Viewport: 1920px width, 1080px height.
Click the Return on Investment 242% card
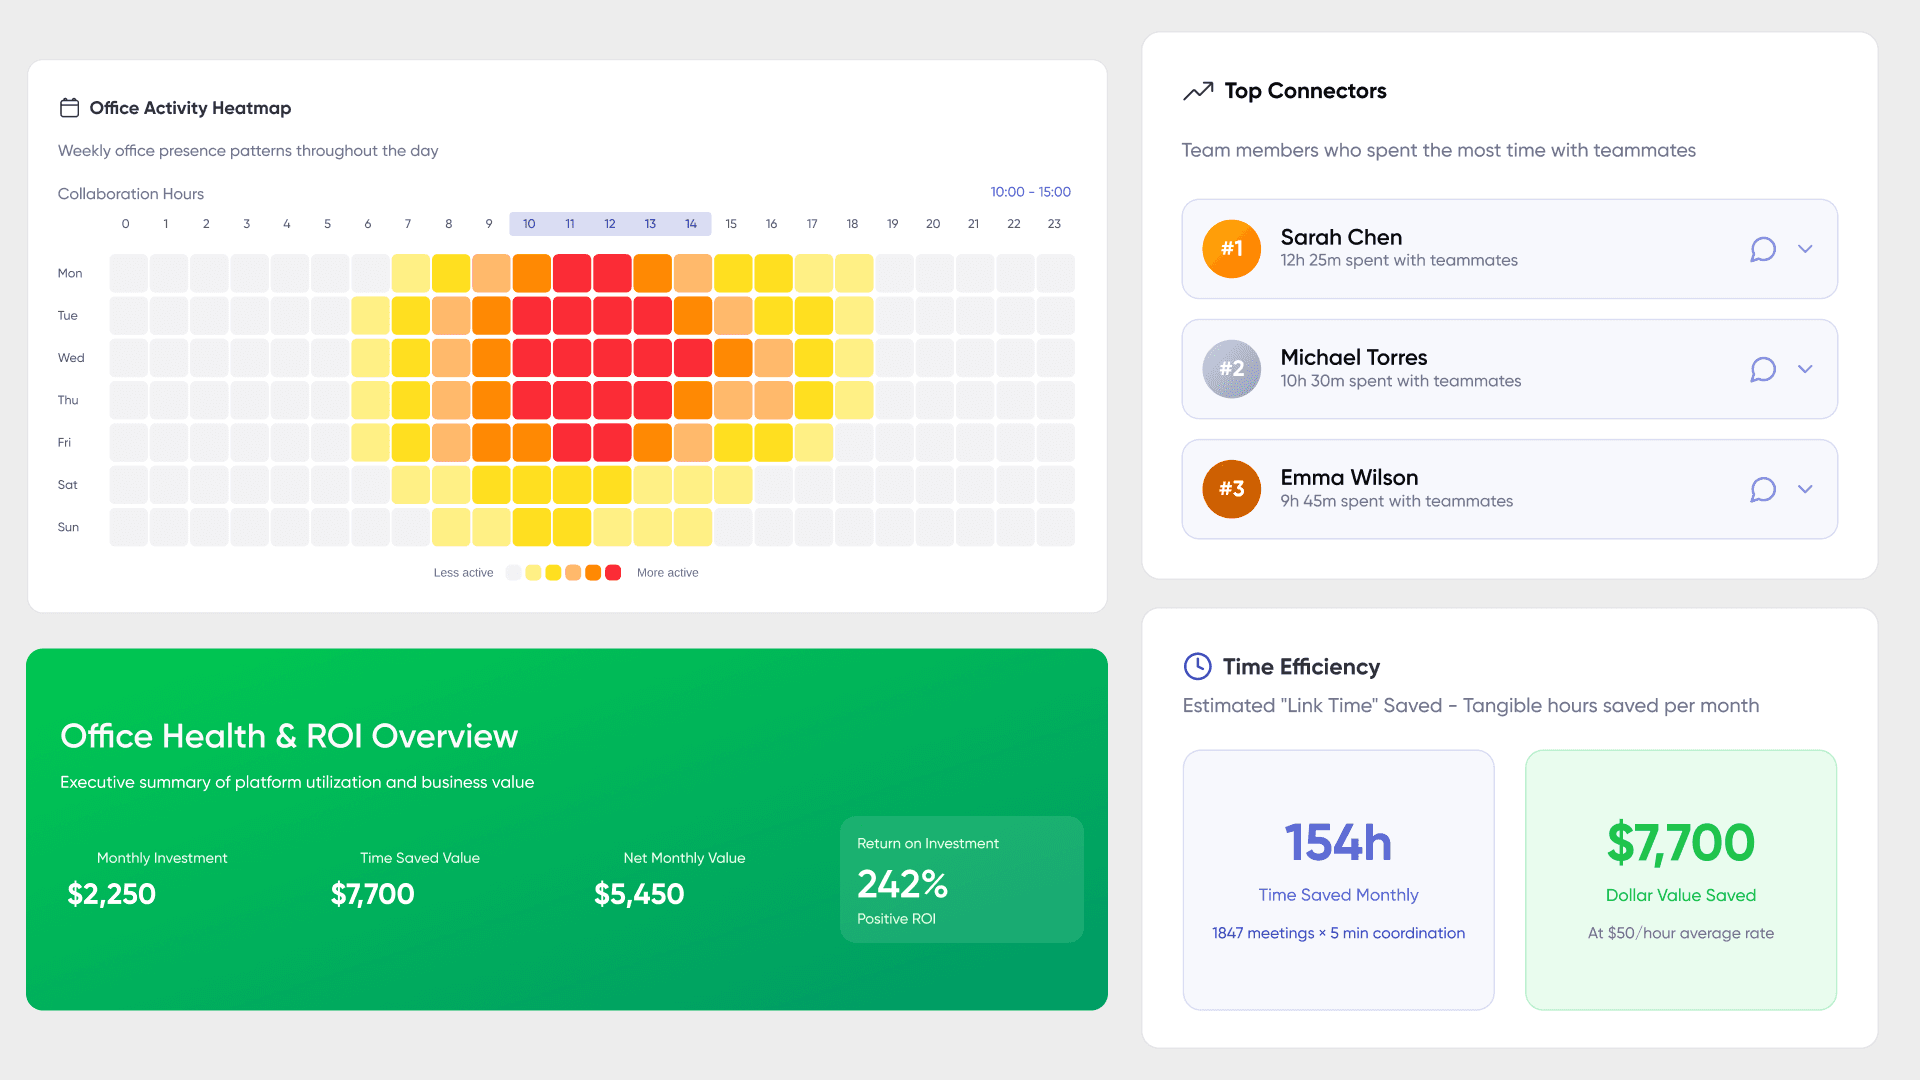961,880
